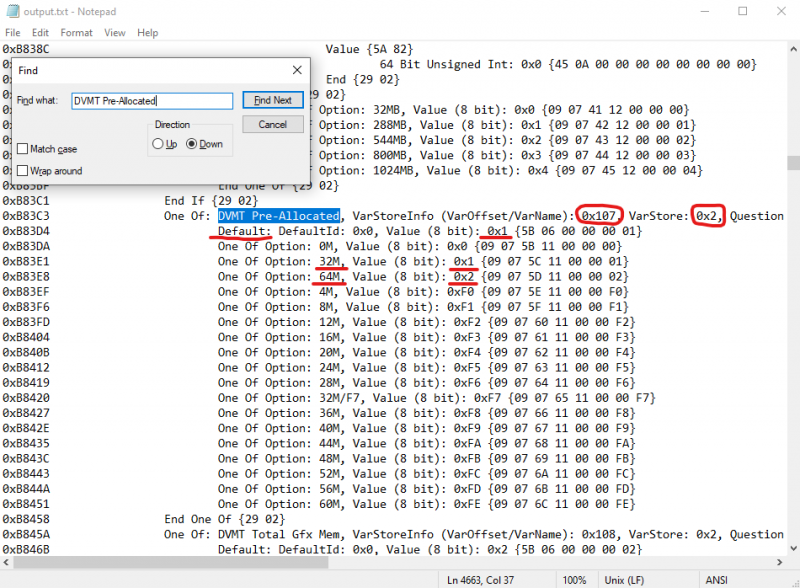Click the 60M option at 0xB8451
Image resolution: width=800 pixels, height=588 pixels.
click(330, 504)
